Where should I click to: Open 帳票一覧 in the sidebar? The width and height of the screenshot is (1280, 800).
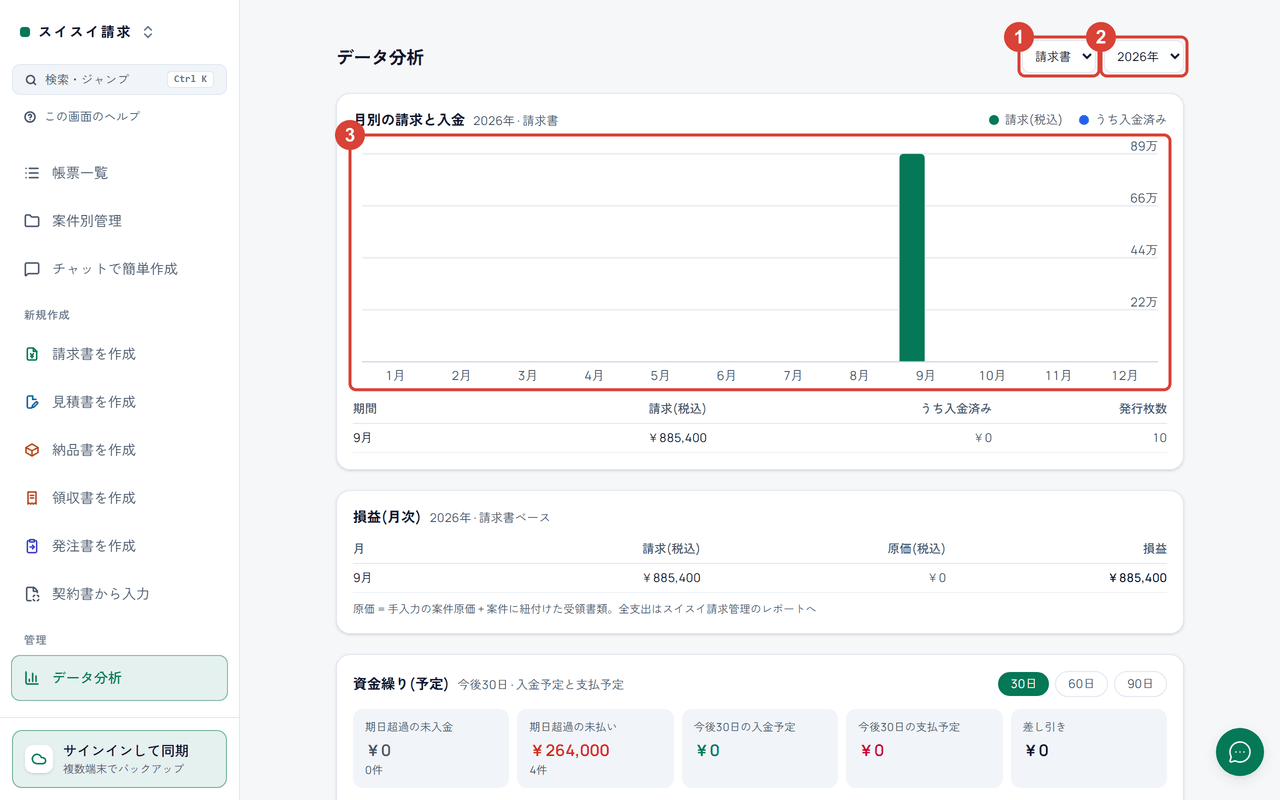(x=119, y=173)
